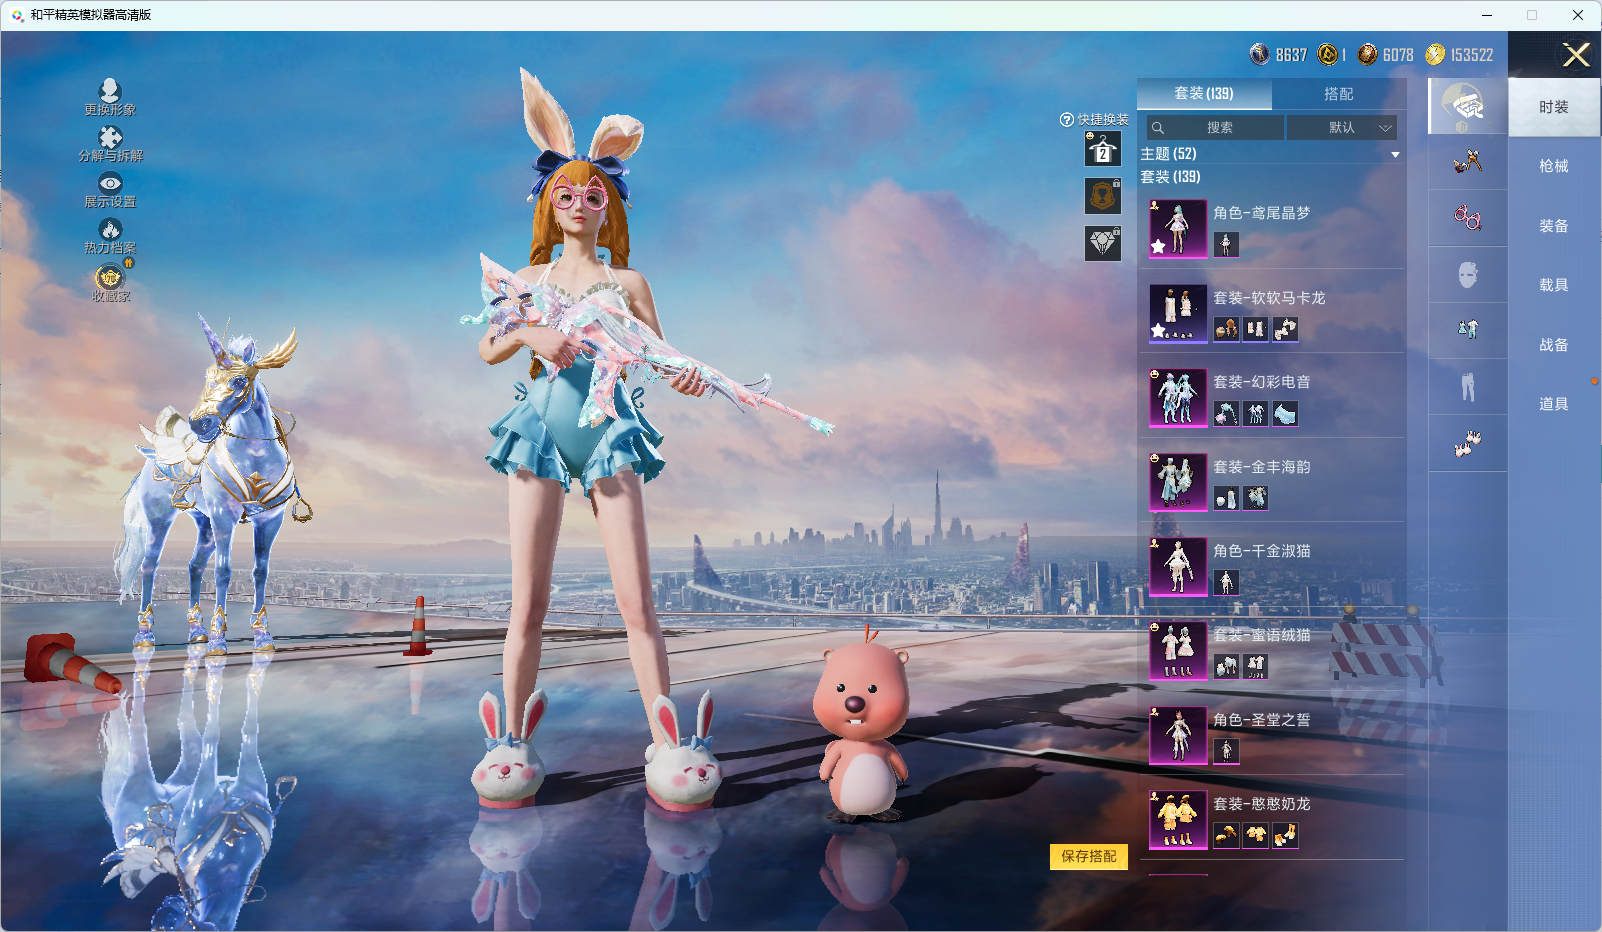Click the locked diamond outfit slot
Viewport: 1602px width, 932px height.
point(1102,243)
